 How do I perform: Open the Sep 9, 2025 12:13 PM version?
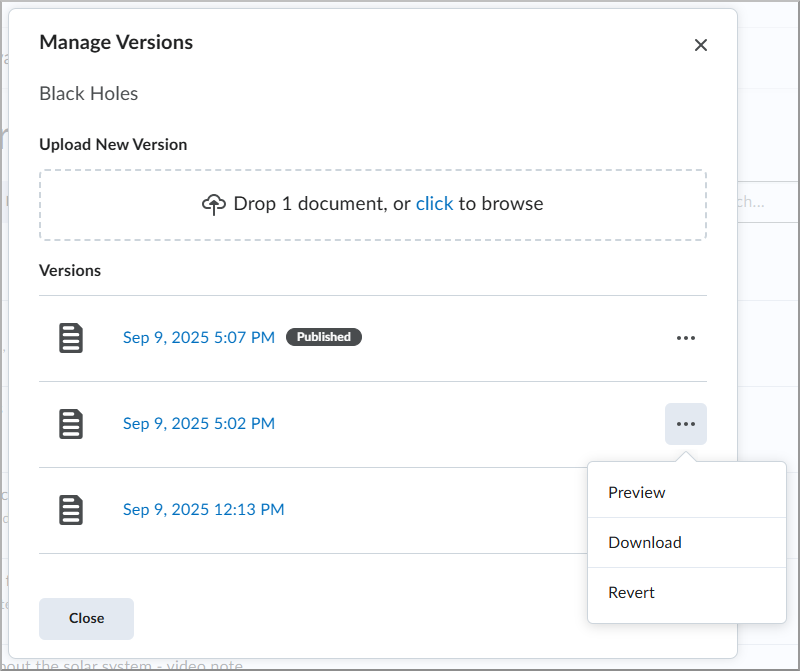[x=203, y=510]
